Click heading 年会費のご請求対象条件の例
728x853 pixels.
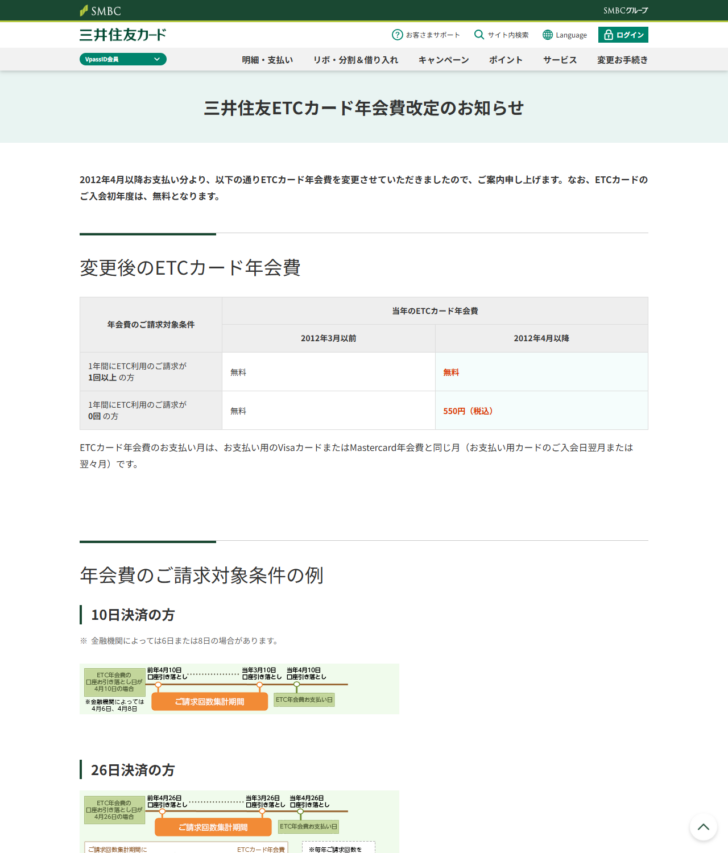click(x=202, y=575)
